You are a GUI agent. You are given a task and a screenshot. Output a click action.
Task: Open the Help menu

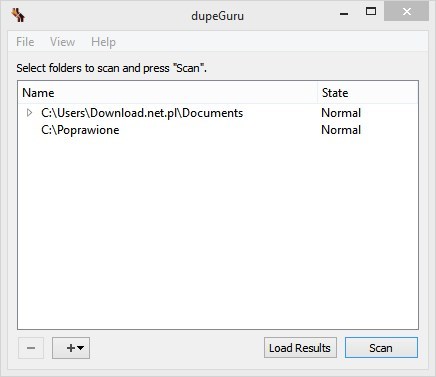click(103, 42)
